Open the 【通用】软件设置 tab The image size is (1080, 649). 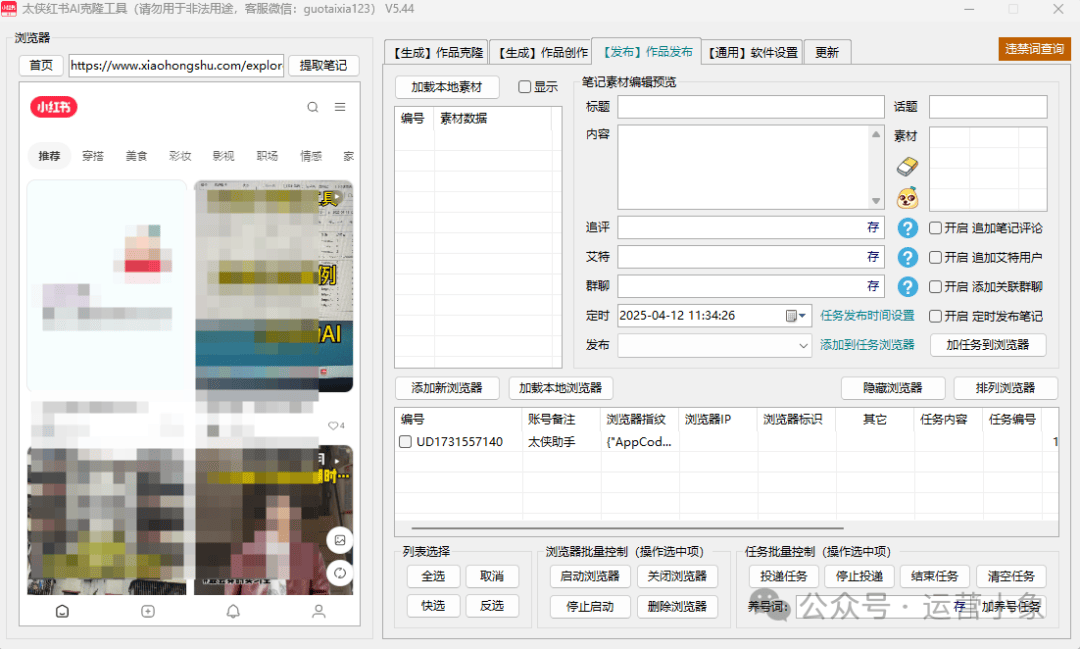[x=752, y=52]
